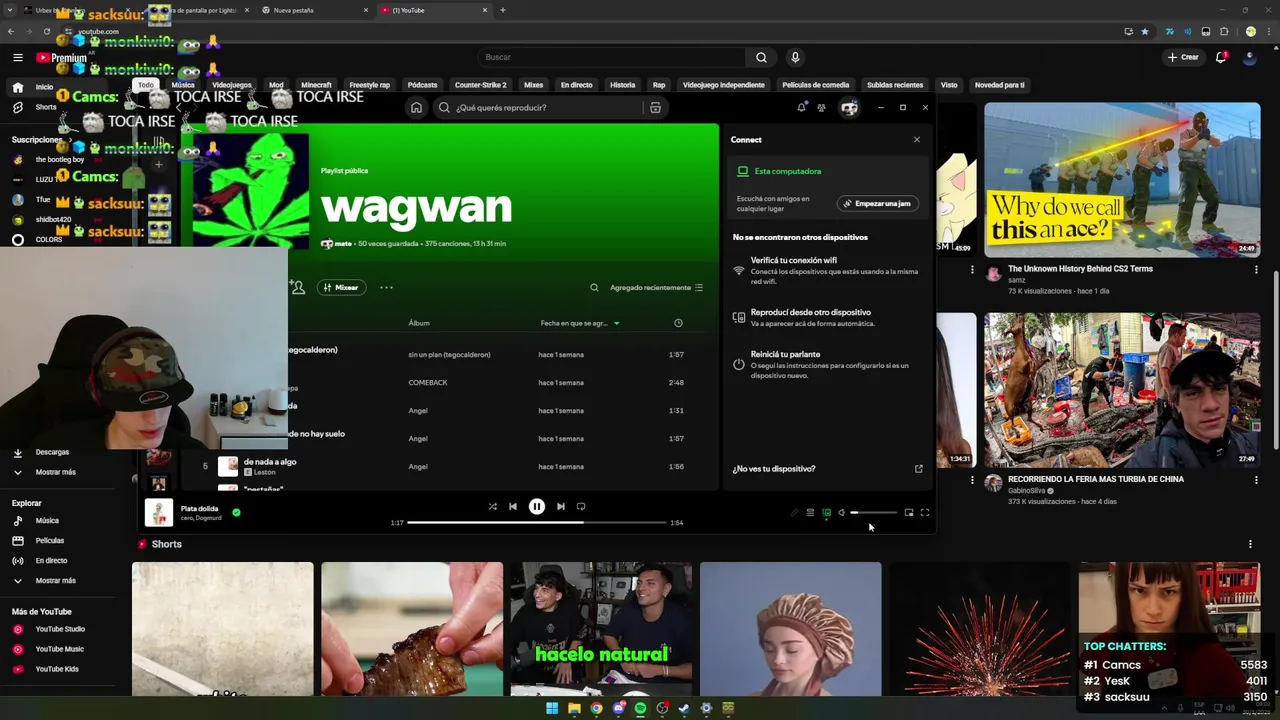Open Spotify miniplayer
1280x720 pixels.
909,513
